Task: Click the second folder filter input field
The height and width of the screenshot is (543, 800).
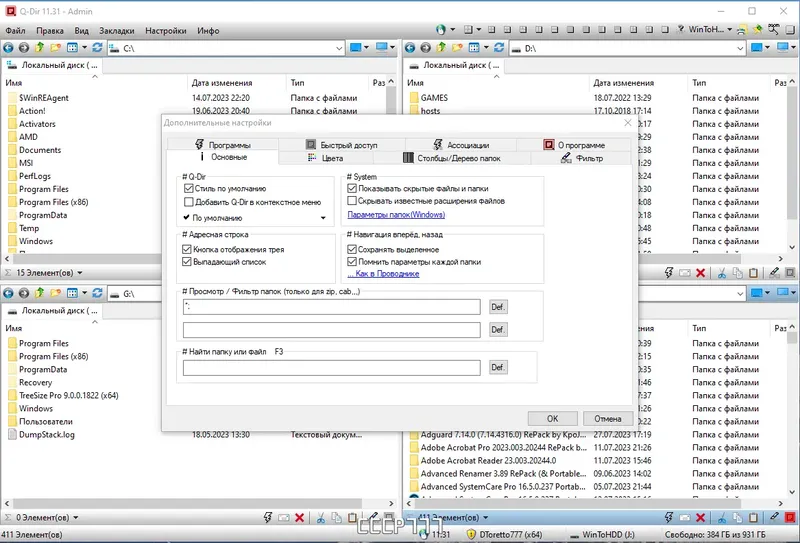Action: point(332,330)
